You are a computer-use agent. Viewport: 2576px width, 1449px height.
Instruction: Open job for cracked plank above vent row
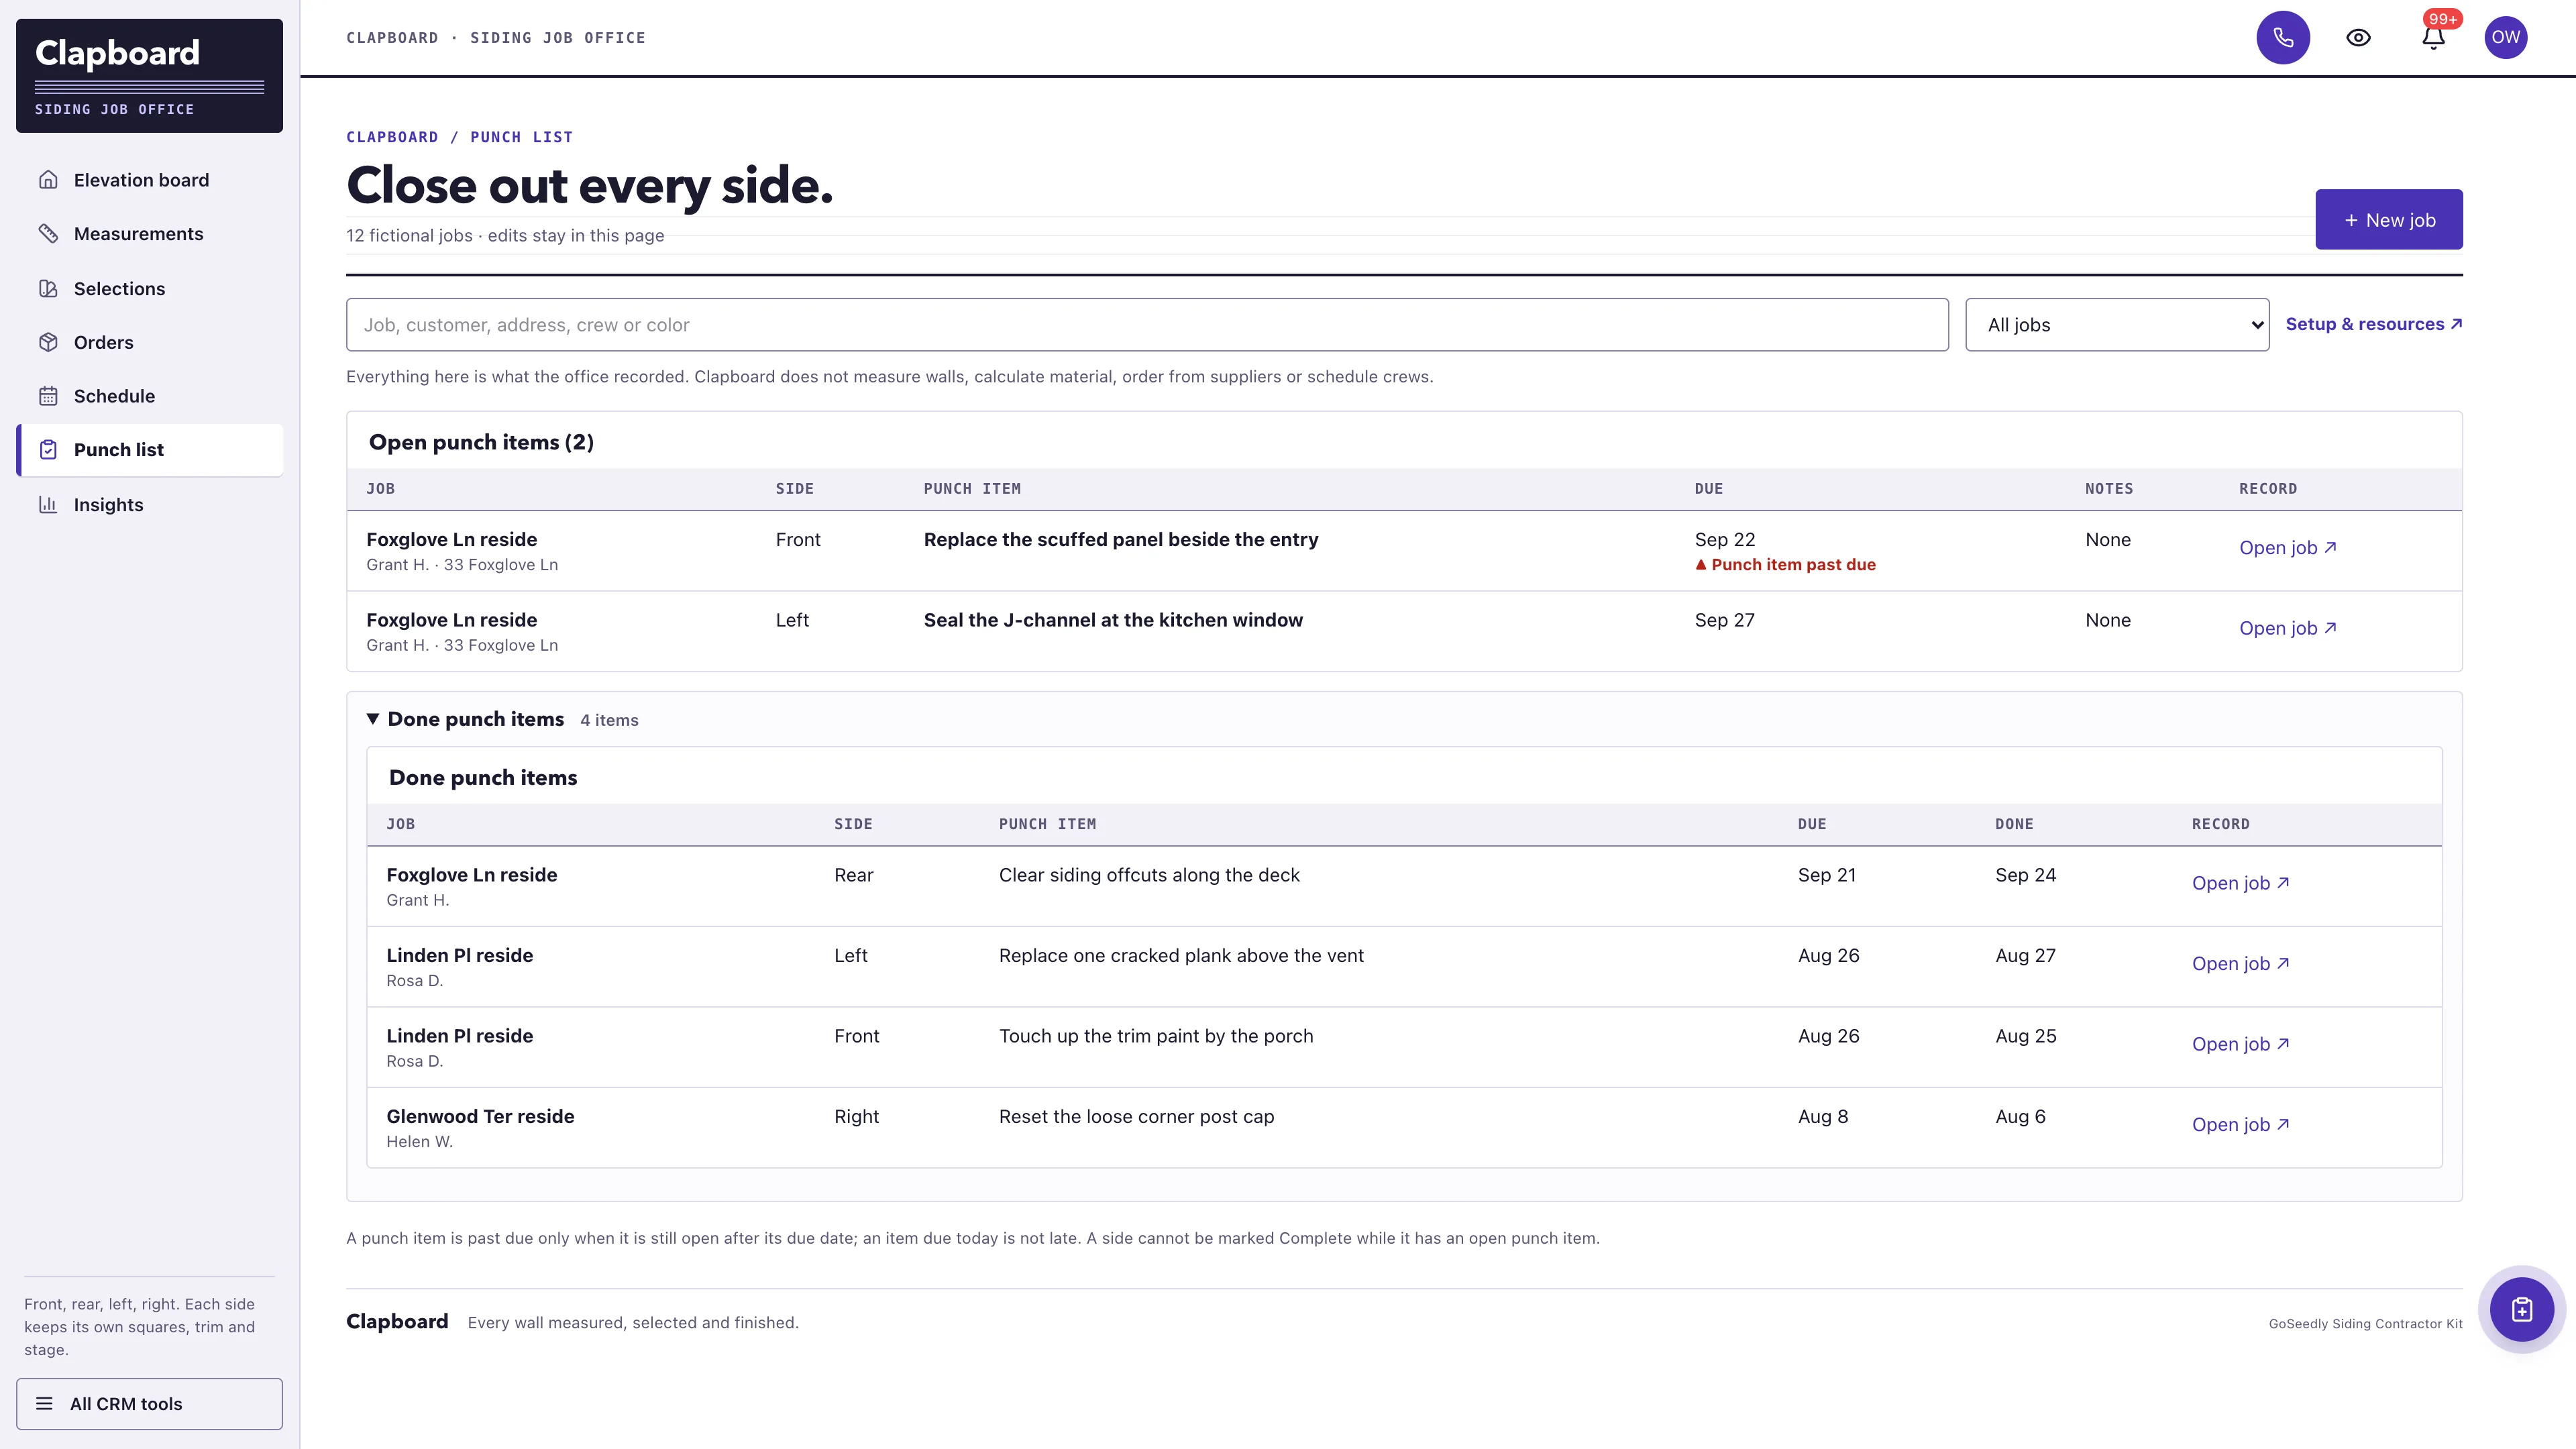point(2240,963)
